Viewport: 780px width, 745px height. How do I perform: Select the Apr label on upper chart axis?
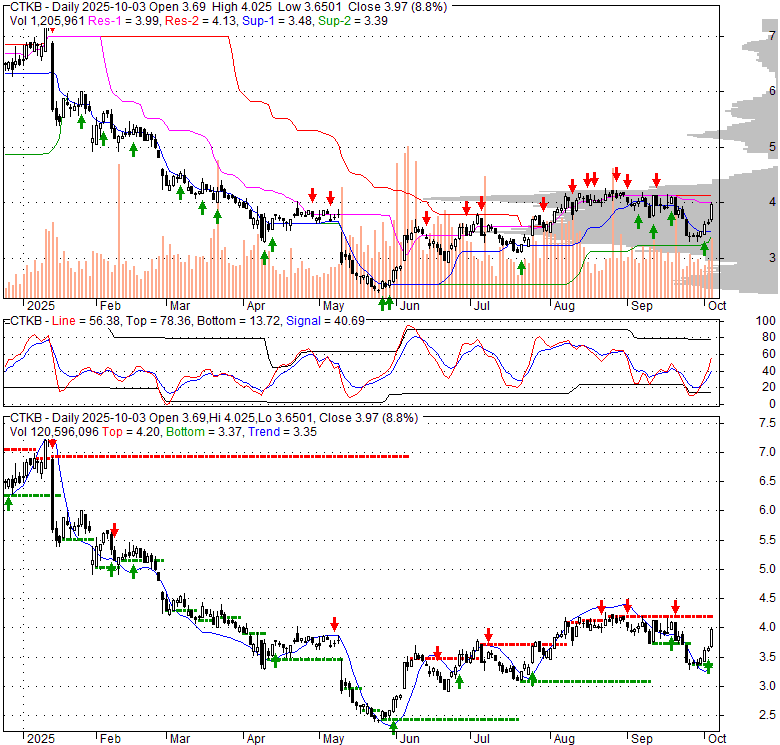[x=256, y=305]
